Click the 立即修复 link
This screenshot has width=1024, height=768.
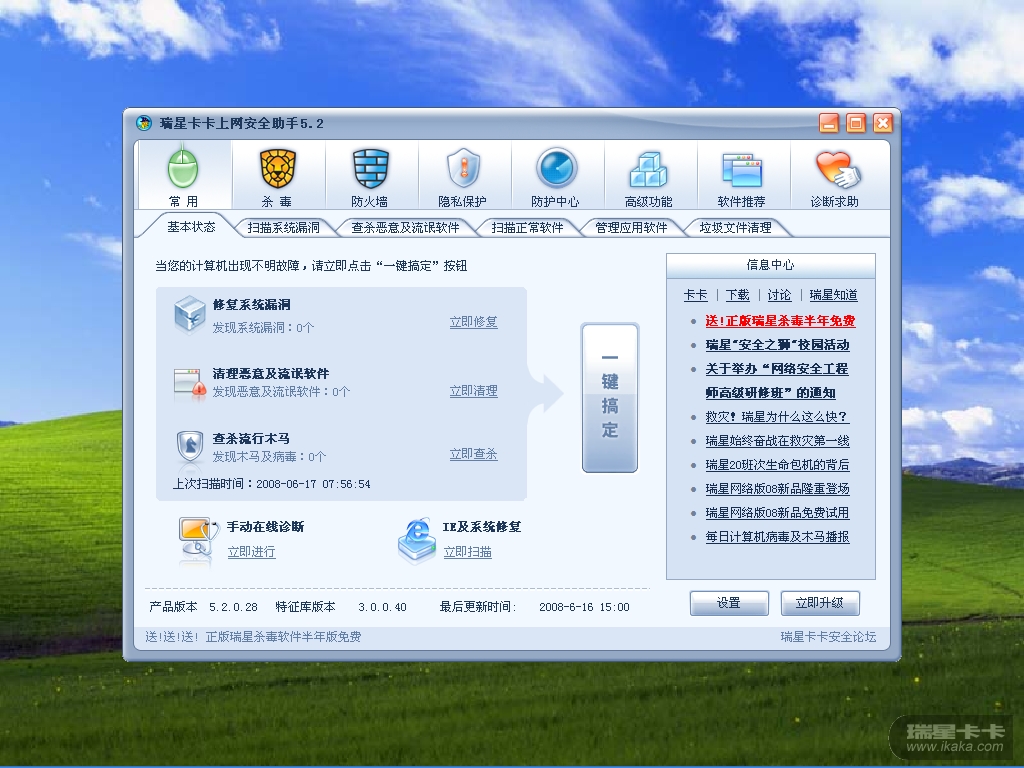pyautogui.click(x=473, y=322)
